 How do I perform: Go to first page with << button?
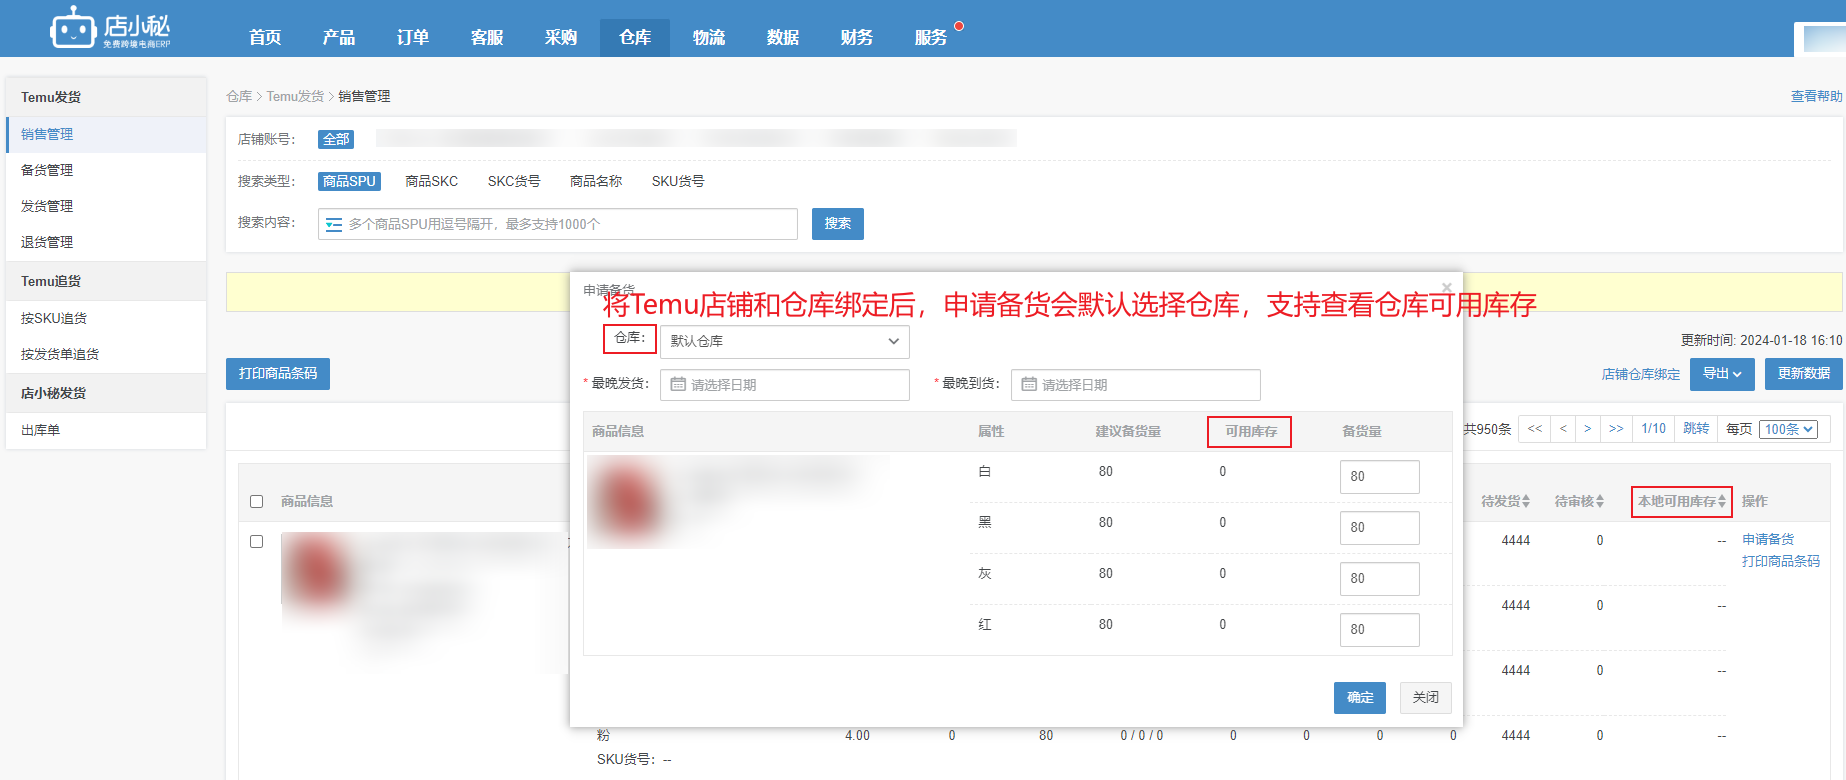[x=1535, y=429]
